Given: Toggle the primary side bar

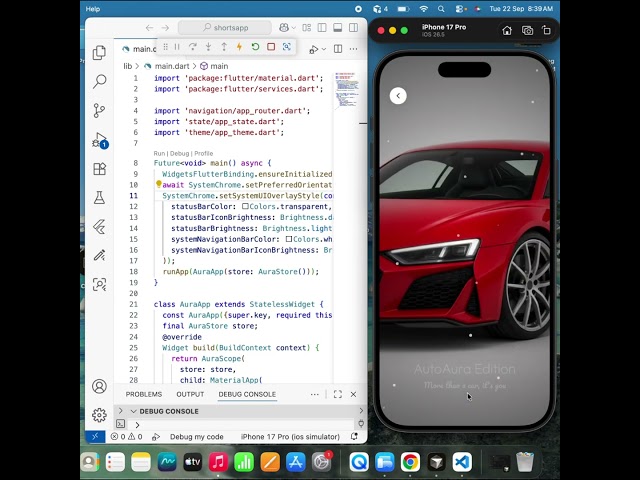Looking at the screenshot, I should 322,28.
